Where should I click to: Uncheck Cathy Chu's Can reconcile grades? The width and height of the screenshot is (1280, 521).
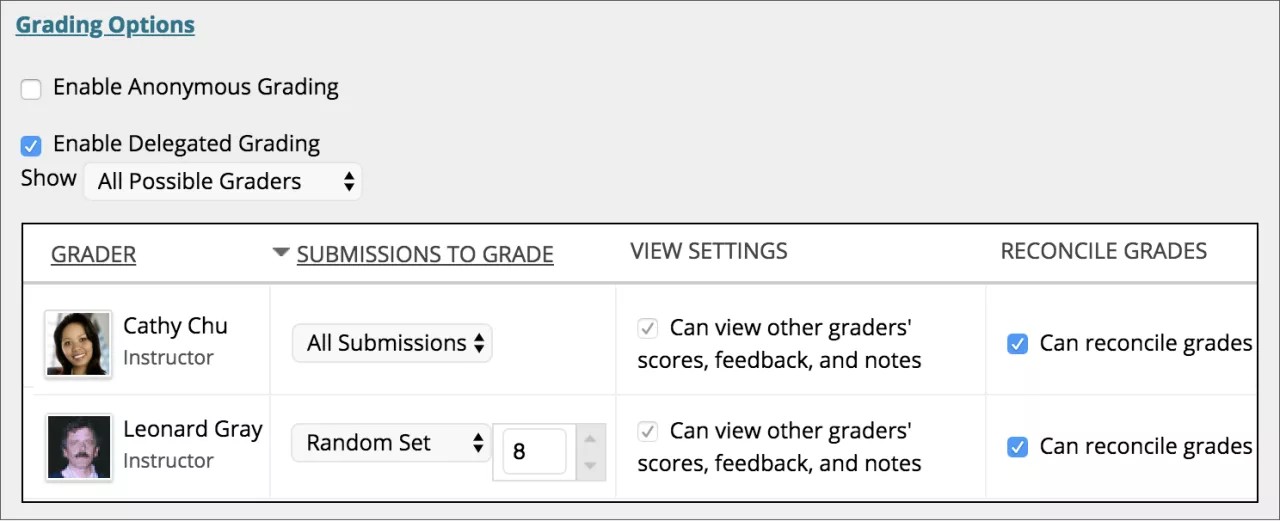point(1017,344)
